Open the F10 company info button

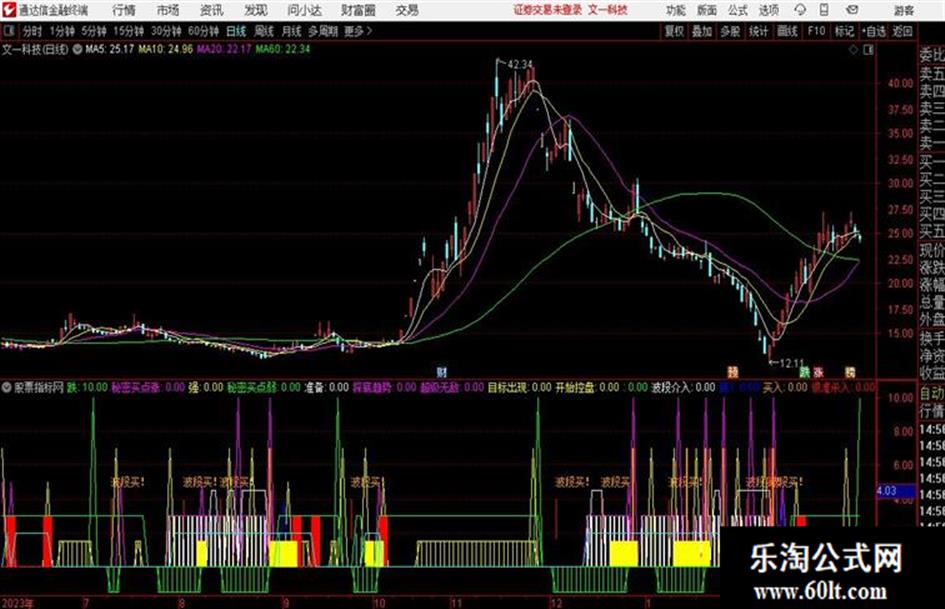pos(816,31)
